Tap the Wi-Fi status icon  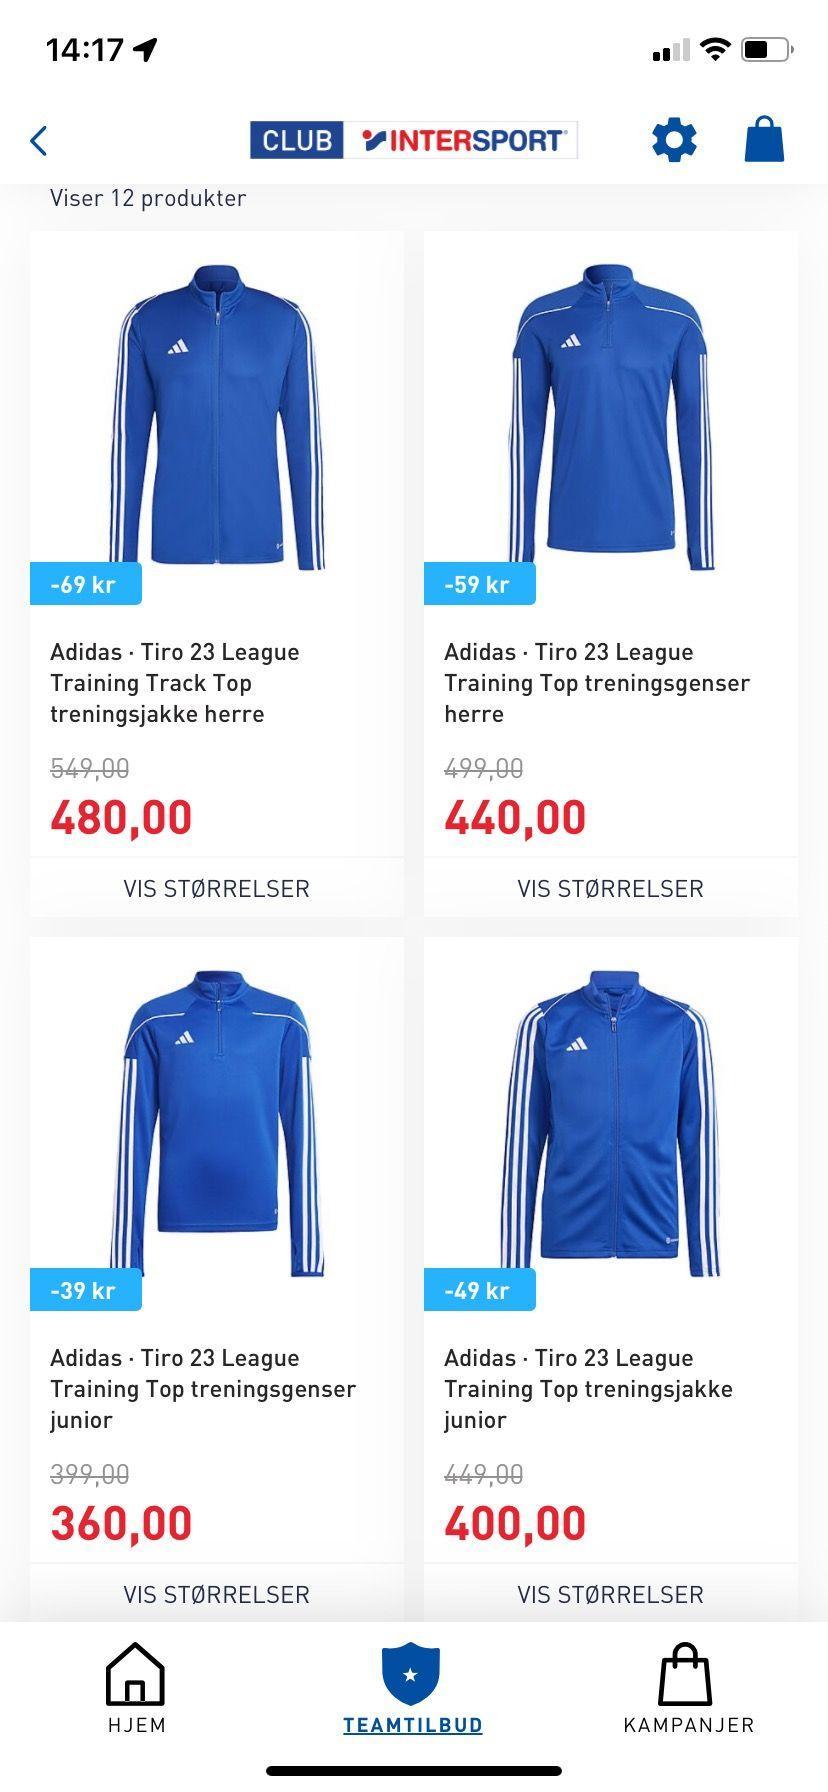pos(715,49)
